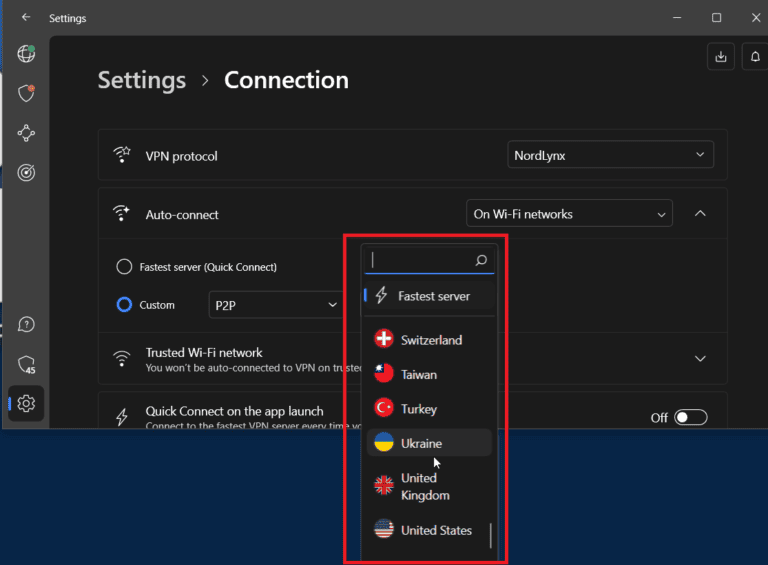The height and width of the screenshot is (565, 768).
Task: Expand the Trusted Wi-Fi network section
Action: point(700,359)
